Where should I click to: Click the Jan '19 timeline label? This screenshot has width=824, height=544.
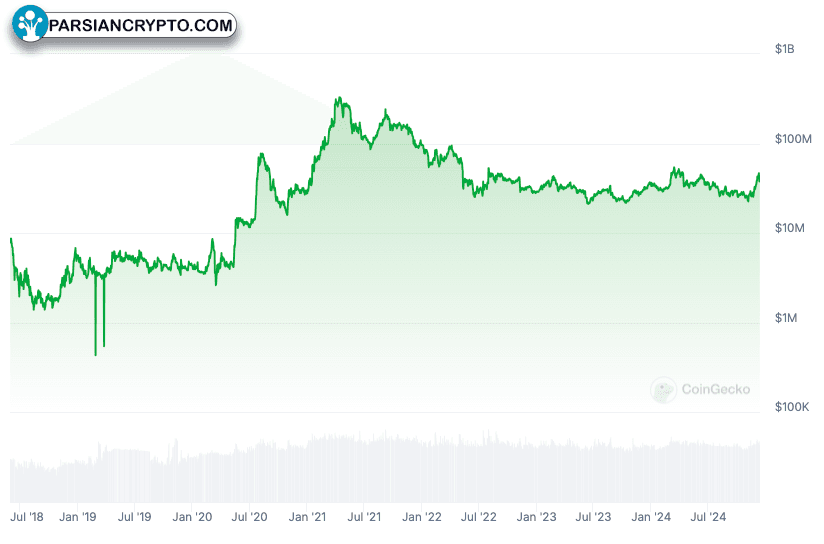[78, 517]
